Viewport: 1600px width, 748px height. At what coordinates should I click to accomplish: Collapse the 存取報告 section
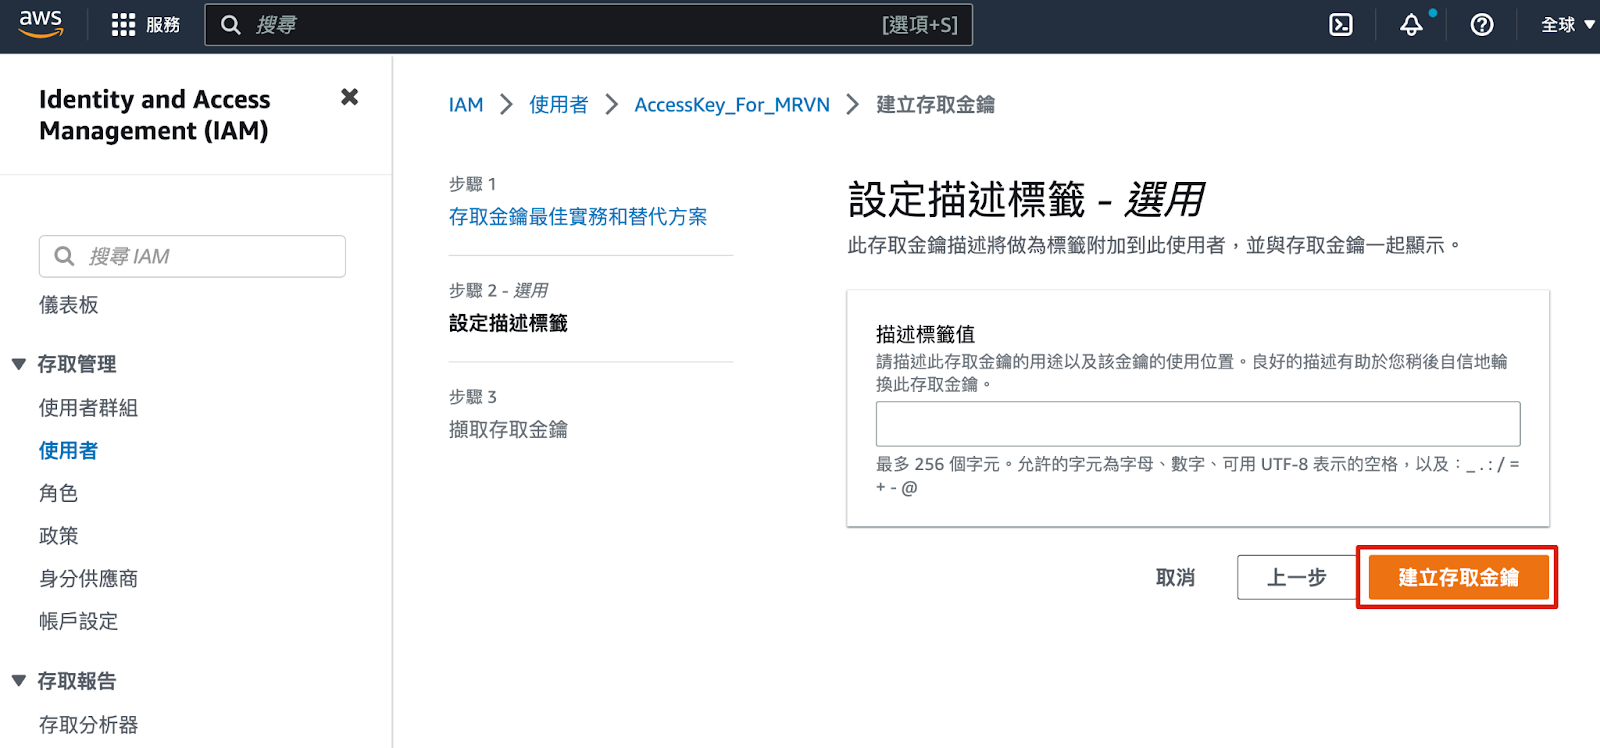pos(19,681)
